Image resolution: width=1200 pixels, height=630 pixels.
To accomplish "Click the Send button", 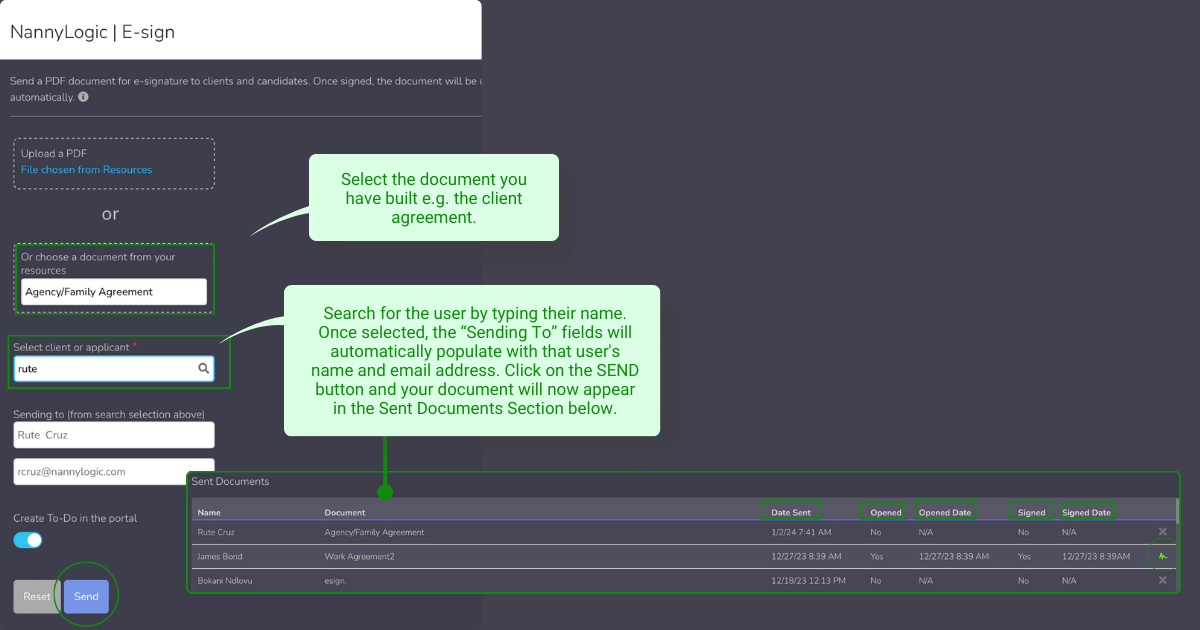I will (x=87, y=596).
